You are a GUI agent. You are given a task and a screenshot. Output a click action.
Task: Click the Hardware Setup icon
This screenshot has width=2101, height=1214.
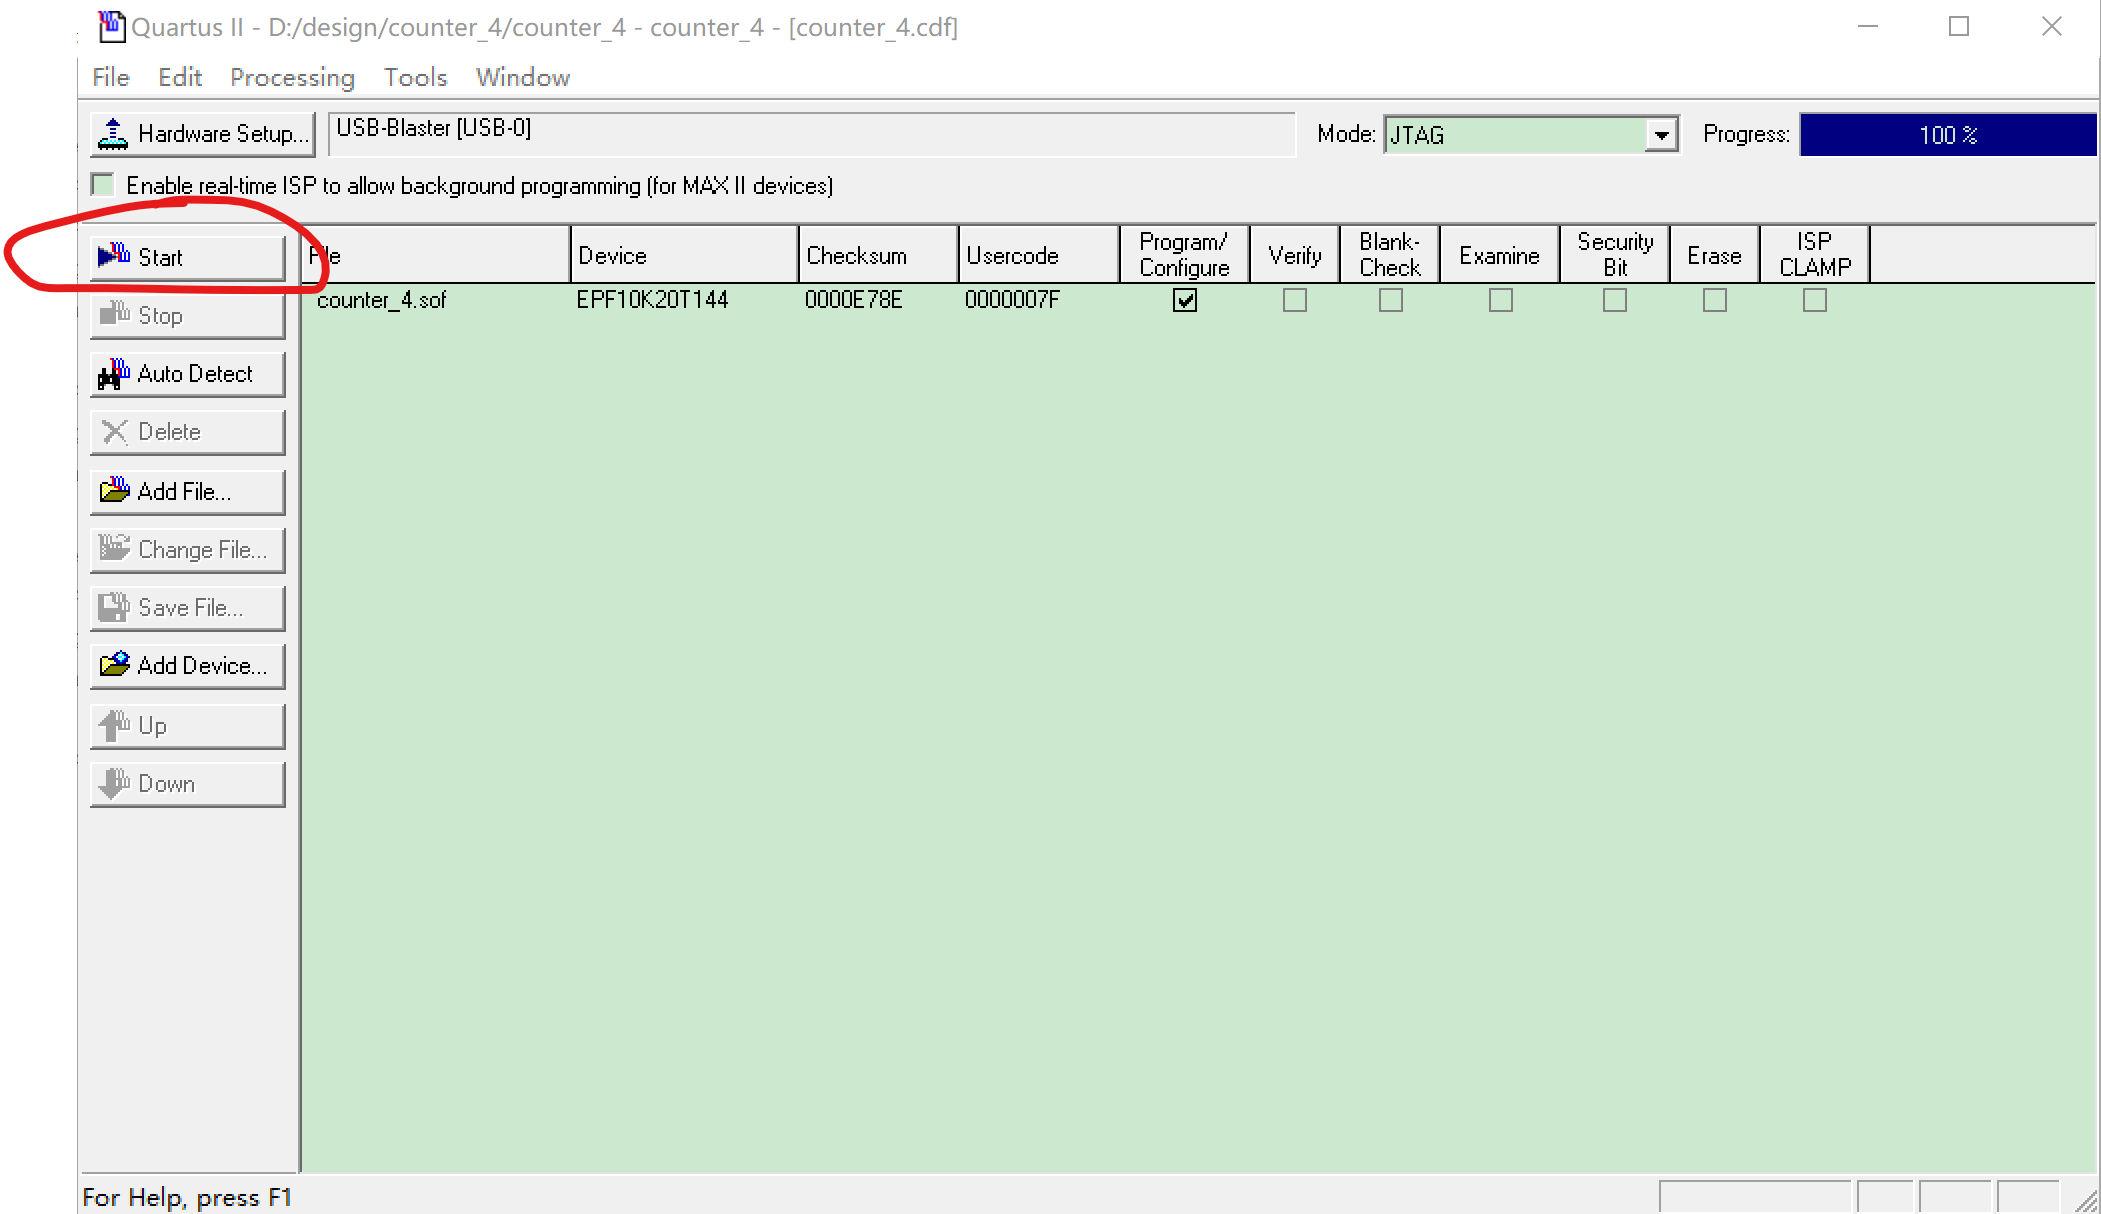pos(113,134)
